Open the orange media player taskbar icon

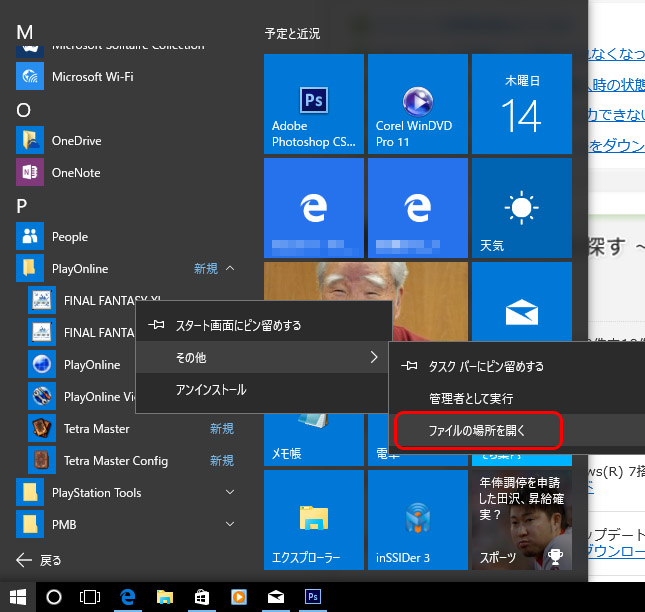click(239, 597)
